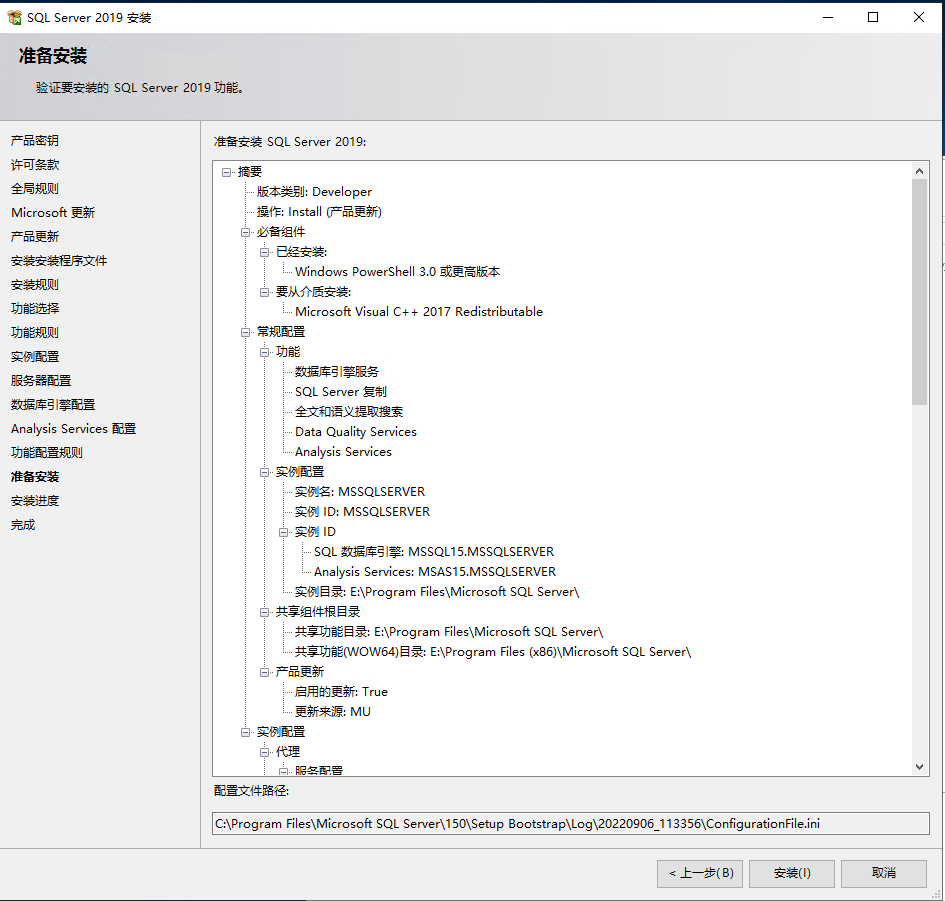The width and height of the screenshot is (945, 901).
Task: Select 安装规则 step in sidebar
Action: tap(34, 284)
